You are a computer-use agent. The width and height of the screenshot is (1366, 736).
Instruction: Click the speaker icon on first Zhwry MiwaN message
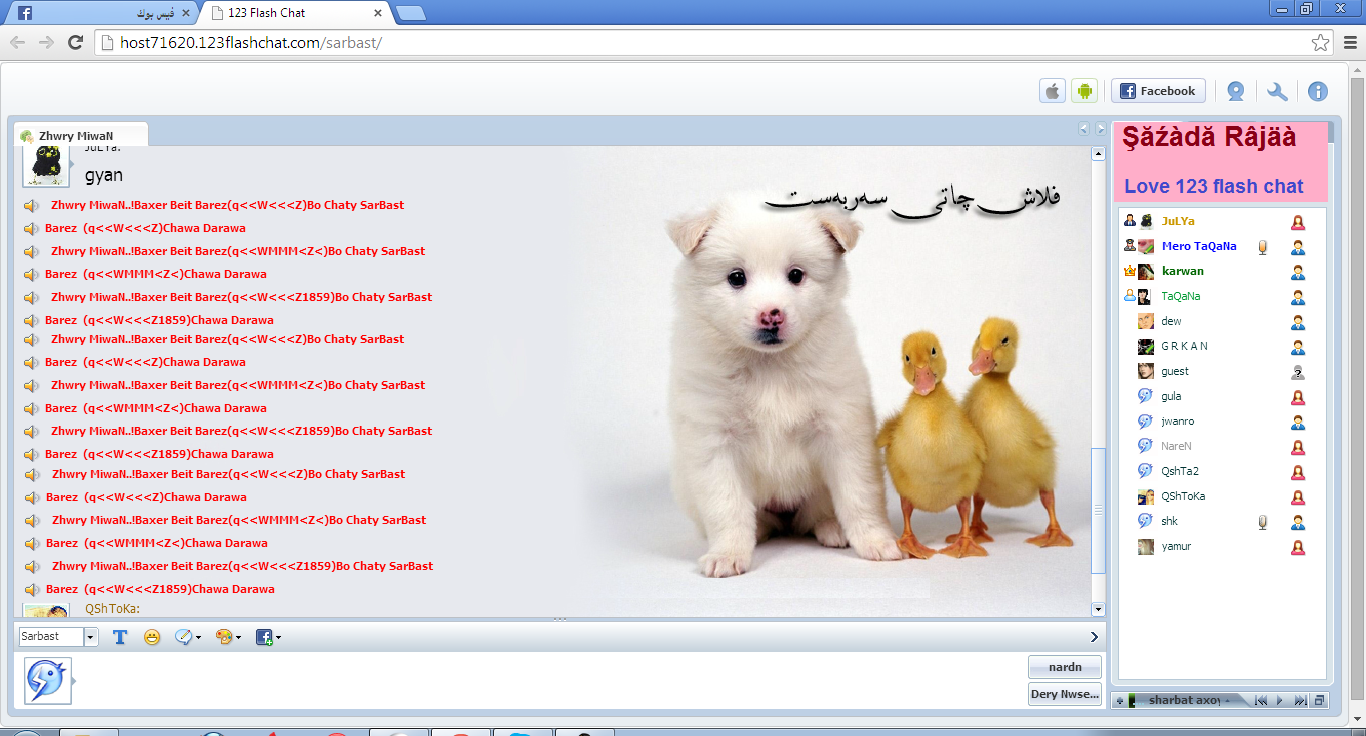click(x=32, y=205)
